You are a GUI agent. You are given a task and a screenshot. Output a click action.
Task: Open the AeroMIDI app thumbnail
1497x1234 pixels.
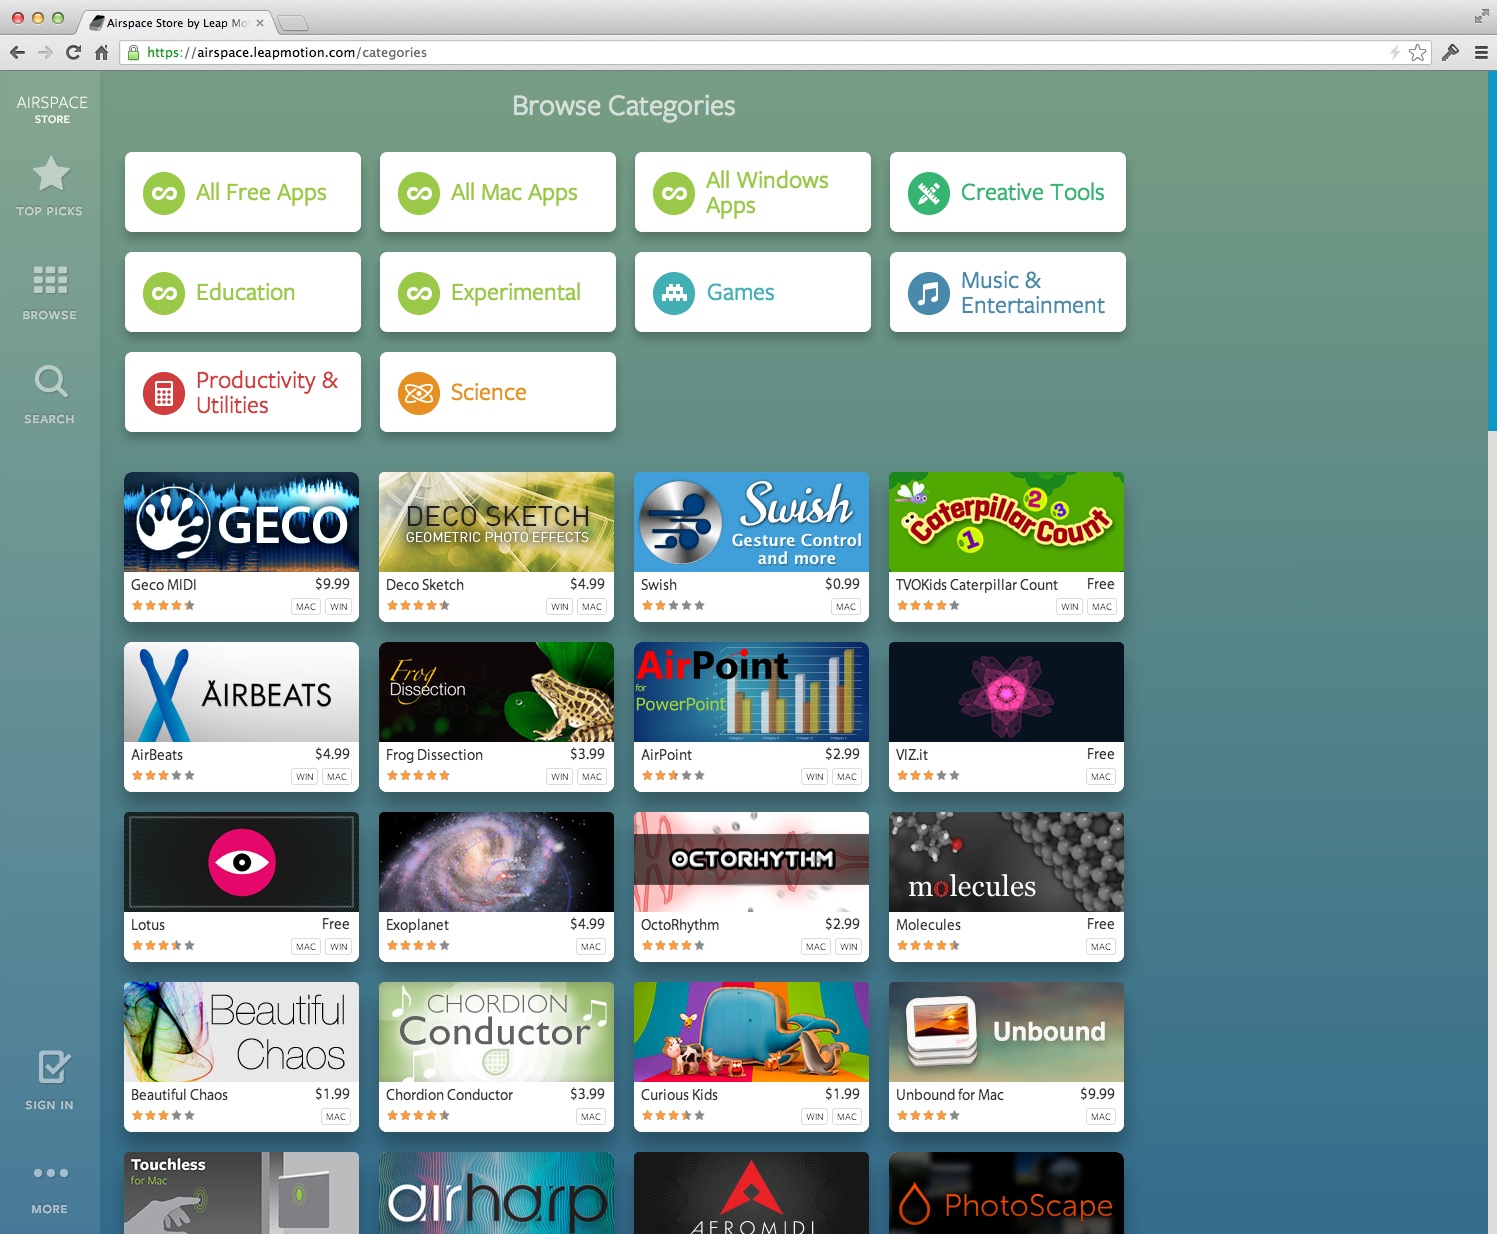[751, 1193]
